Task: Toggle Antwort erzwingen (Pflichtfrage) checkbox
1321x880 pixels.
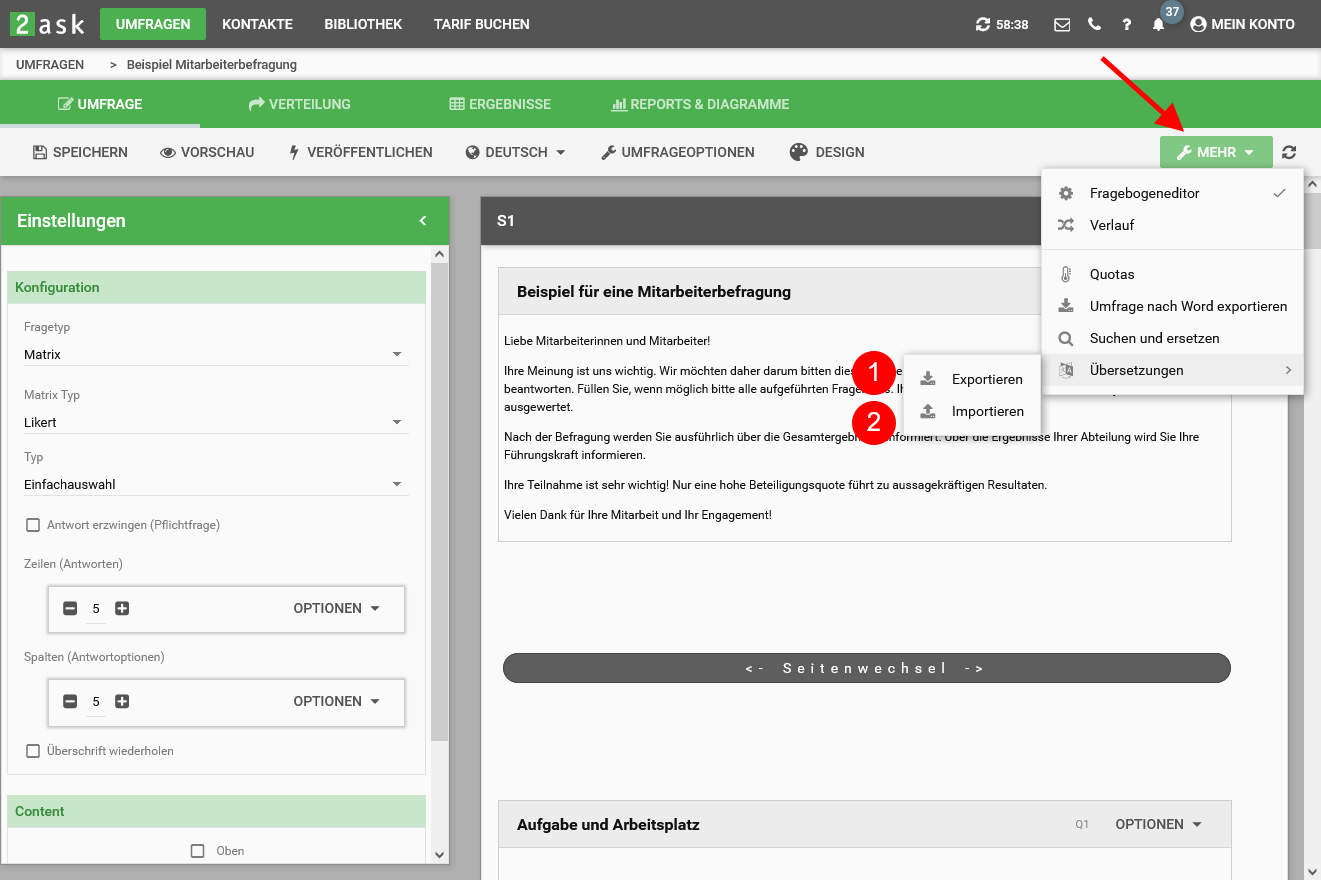Action: pos(33,525)
